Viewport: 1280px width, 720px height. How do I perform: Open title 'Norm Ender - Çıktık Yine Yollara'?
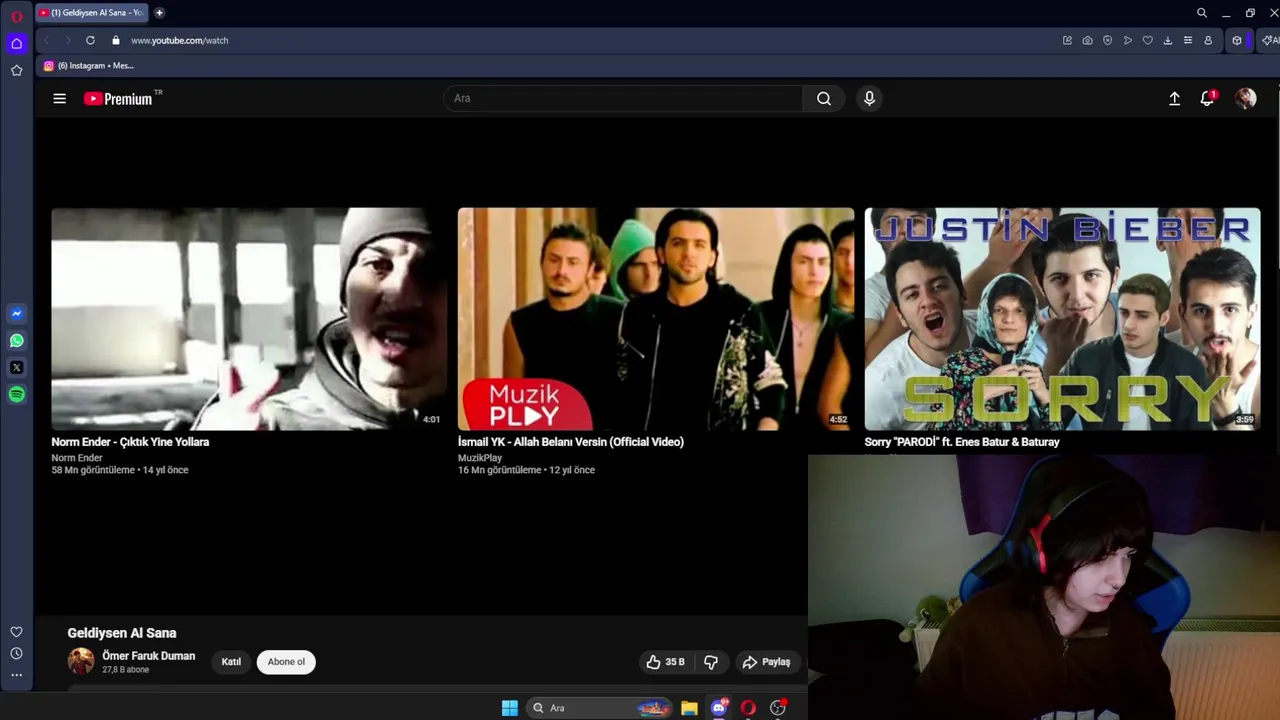(130, 442)
